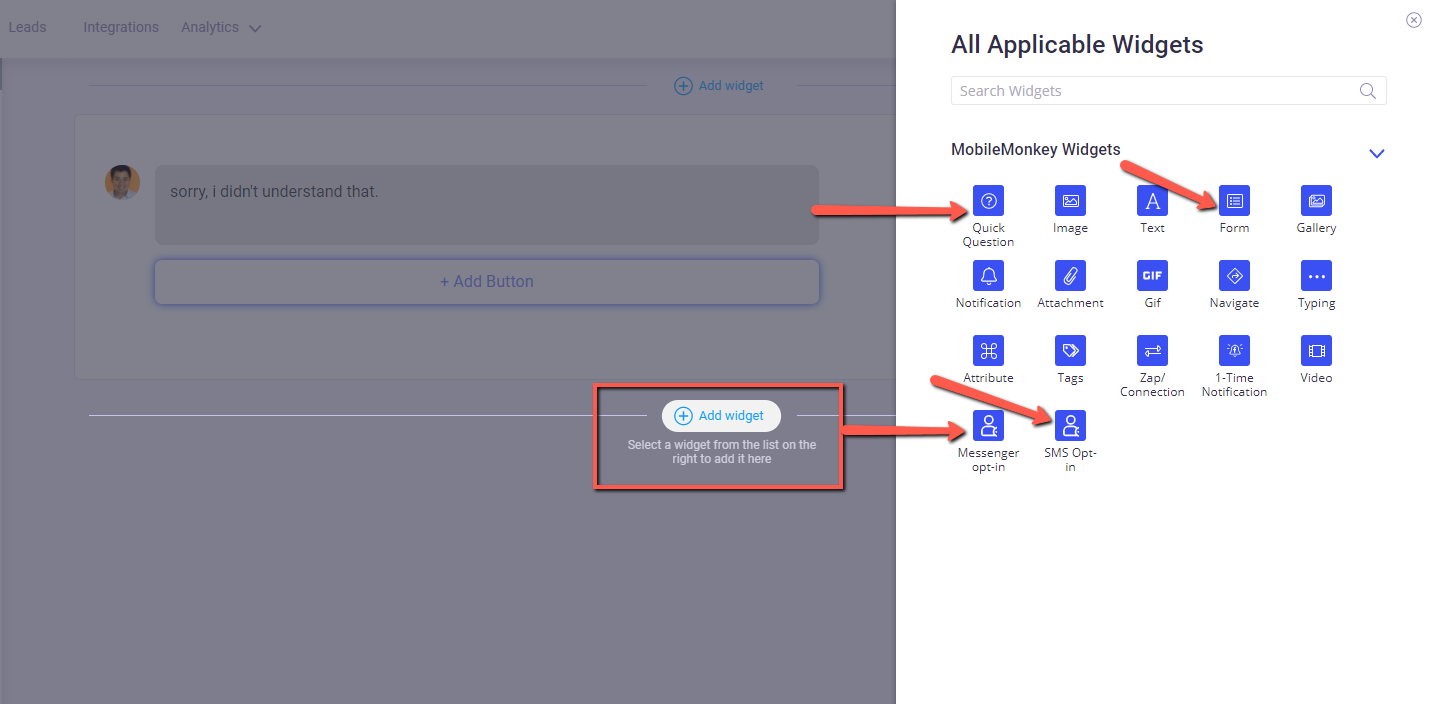This screenshot has width=1437, height=704.
Task: Add a Notification widget
Action: (x=988, y=276)
